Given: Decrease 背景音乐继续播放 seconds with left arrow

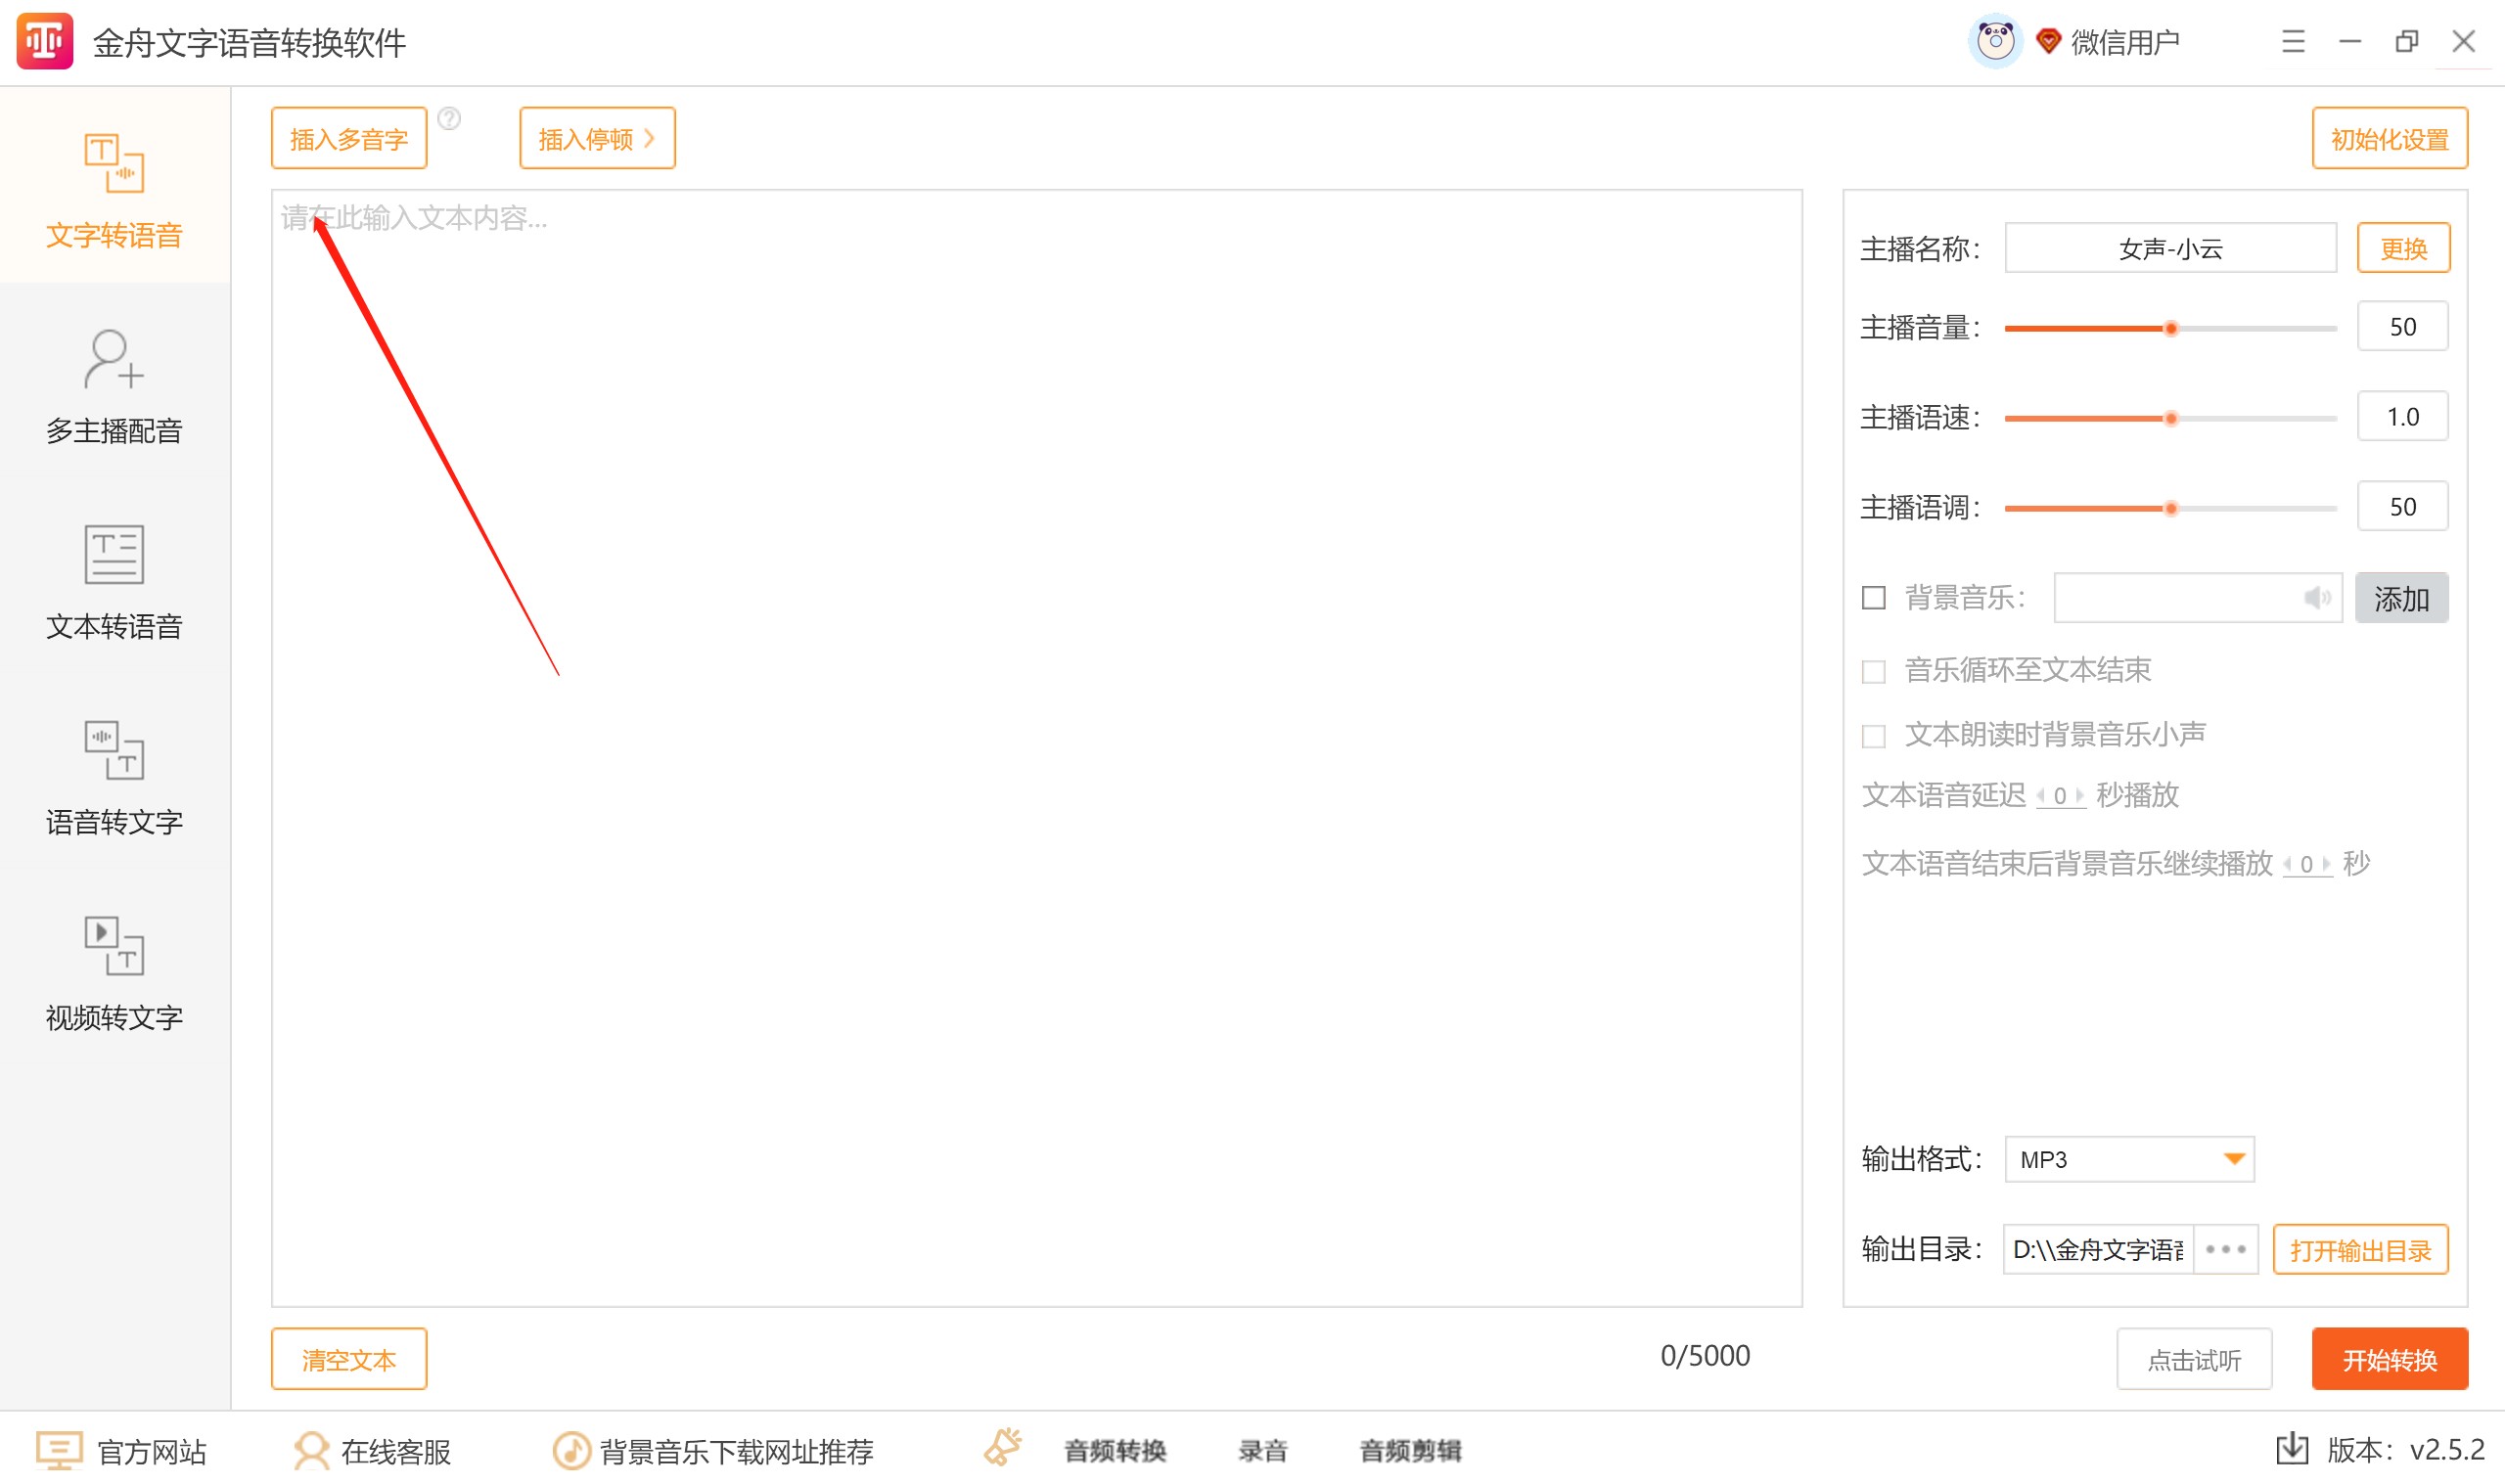Looking at the screenshot, I should (2288, 864).
